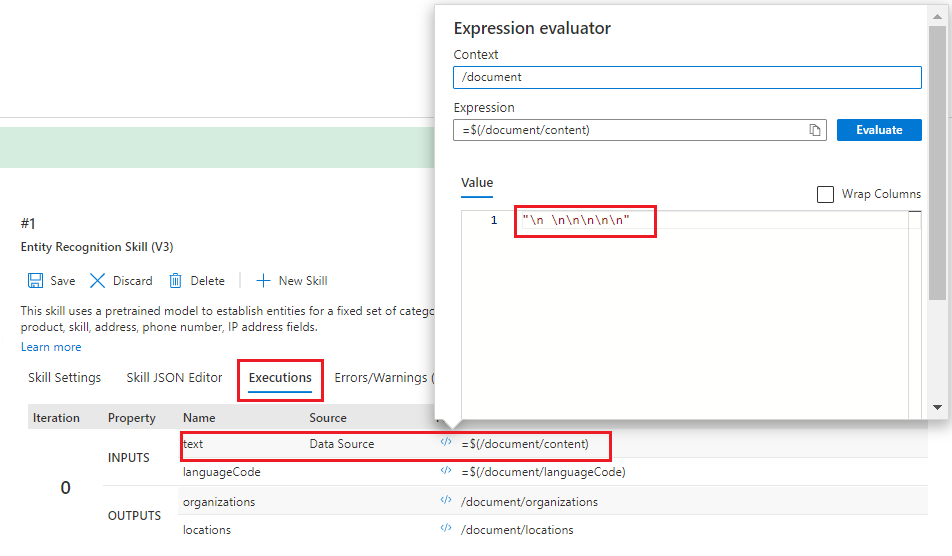Screen dimensions: 952x556
Task: Open evaluator icon for organizations output
Action: pyautogui.click(x=446, y=501)
